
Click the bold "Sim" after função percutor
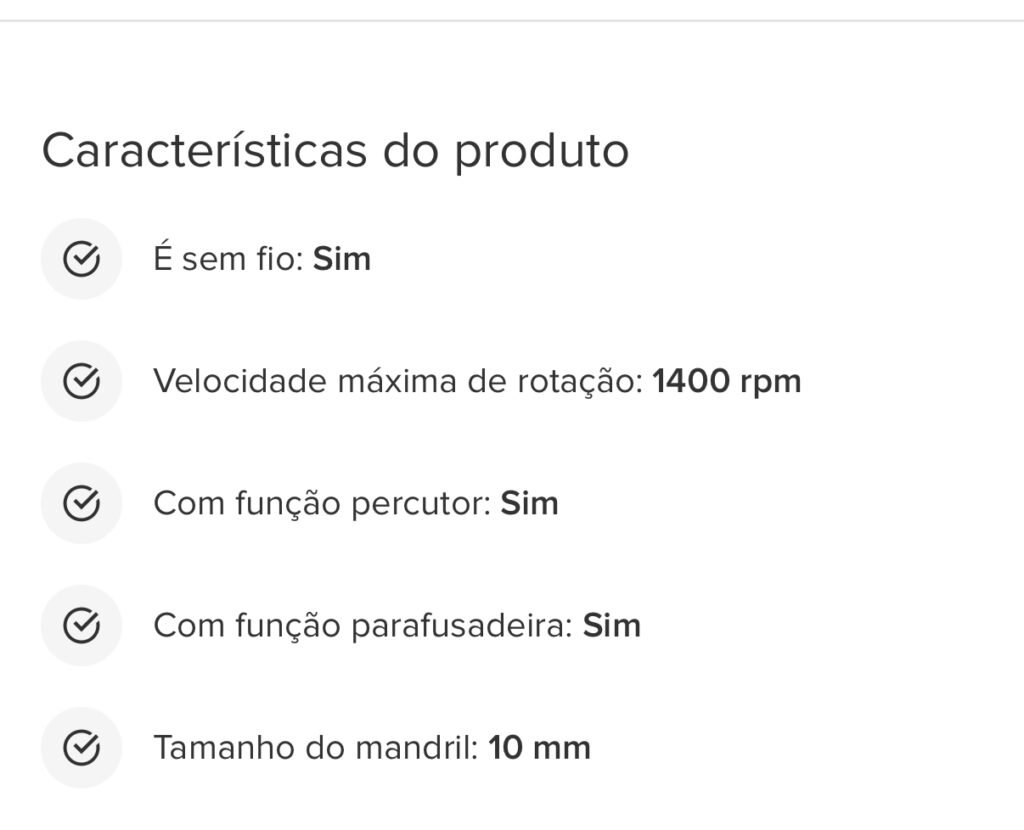coord(530,503)
